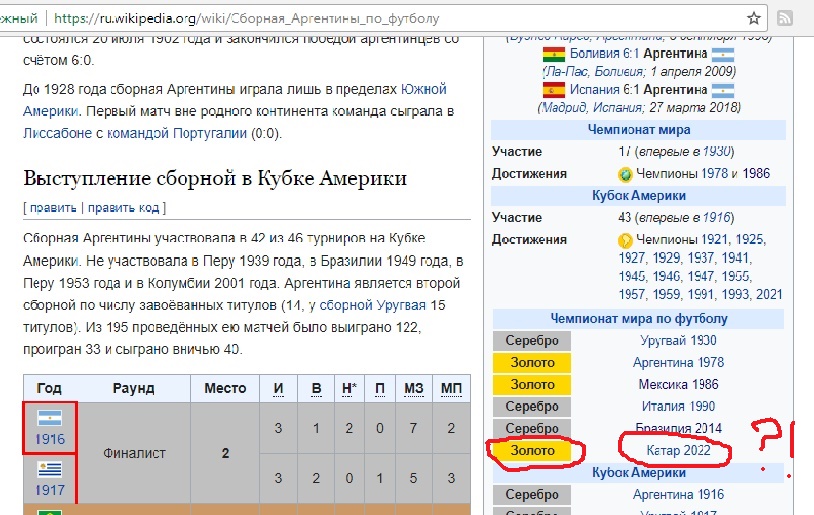Click the МП column header abbreviation
The width and height of the screenshot is (814, 515).
[451, 389]
